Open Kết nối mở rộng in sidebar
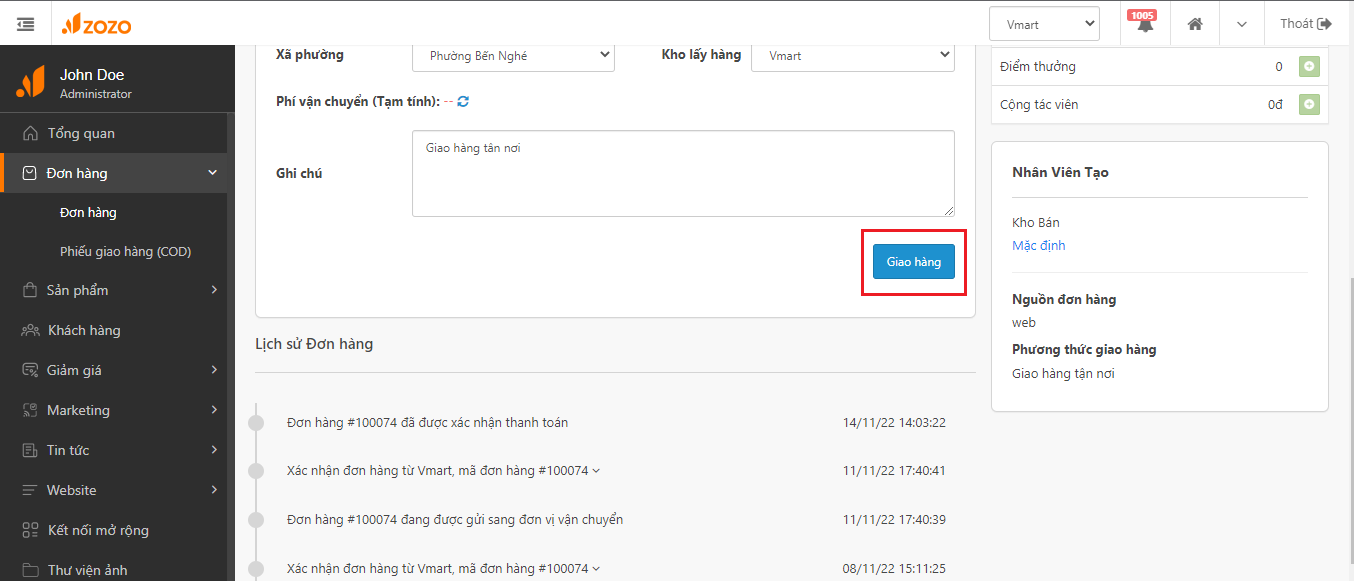1354x581 pixels. coord(114,530)
